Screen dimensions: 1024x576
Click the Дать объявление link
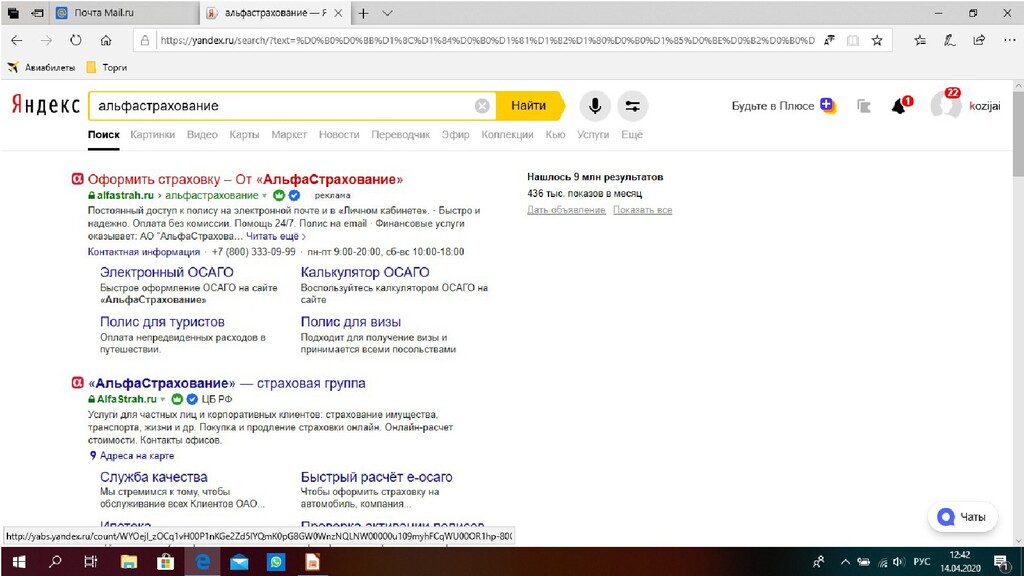click(x=566, y=210)
